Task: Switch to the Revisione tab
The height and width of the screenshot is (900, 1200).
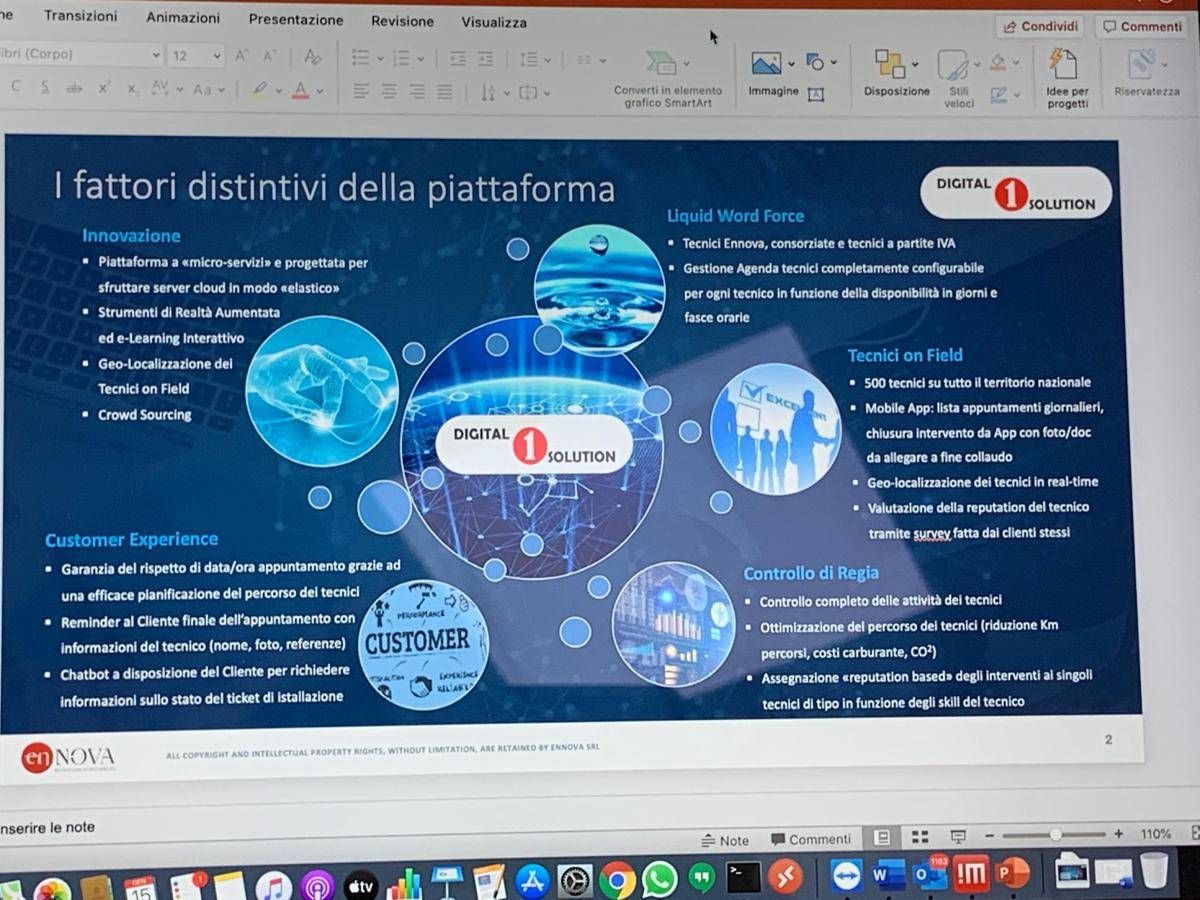Action: pyautogui.click(x=402, y=21)
